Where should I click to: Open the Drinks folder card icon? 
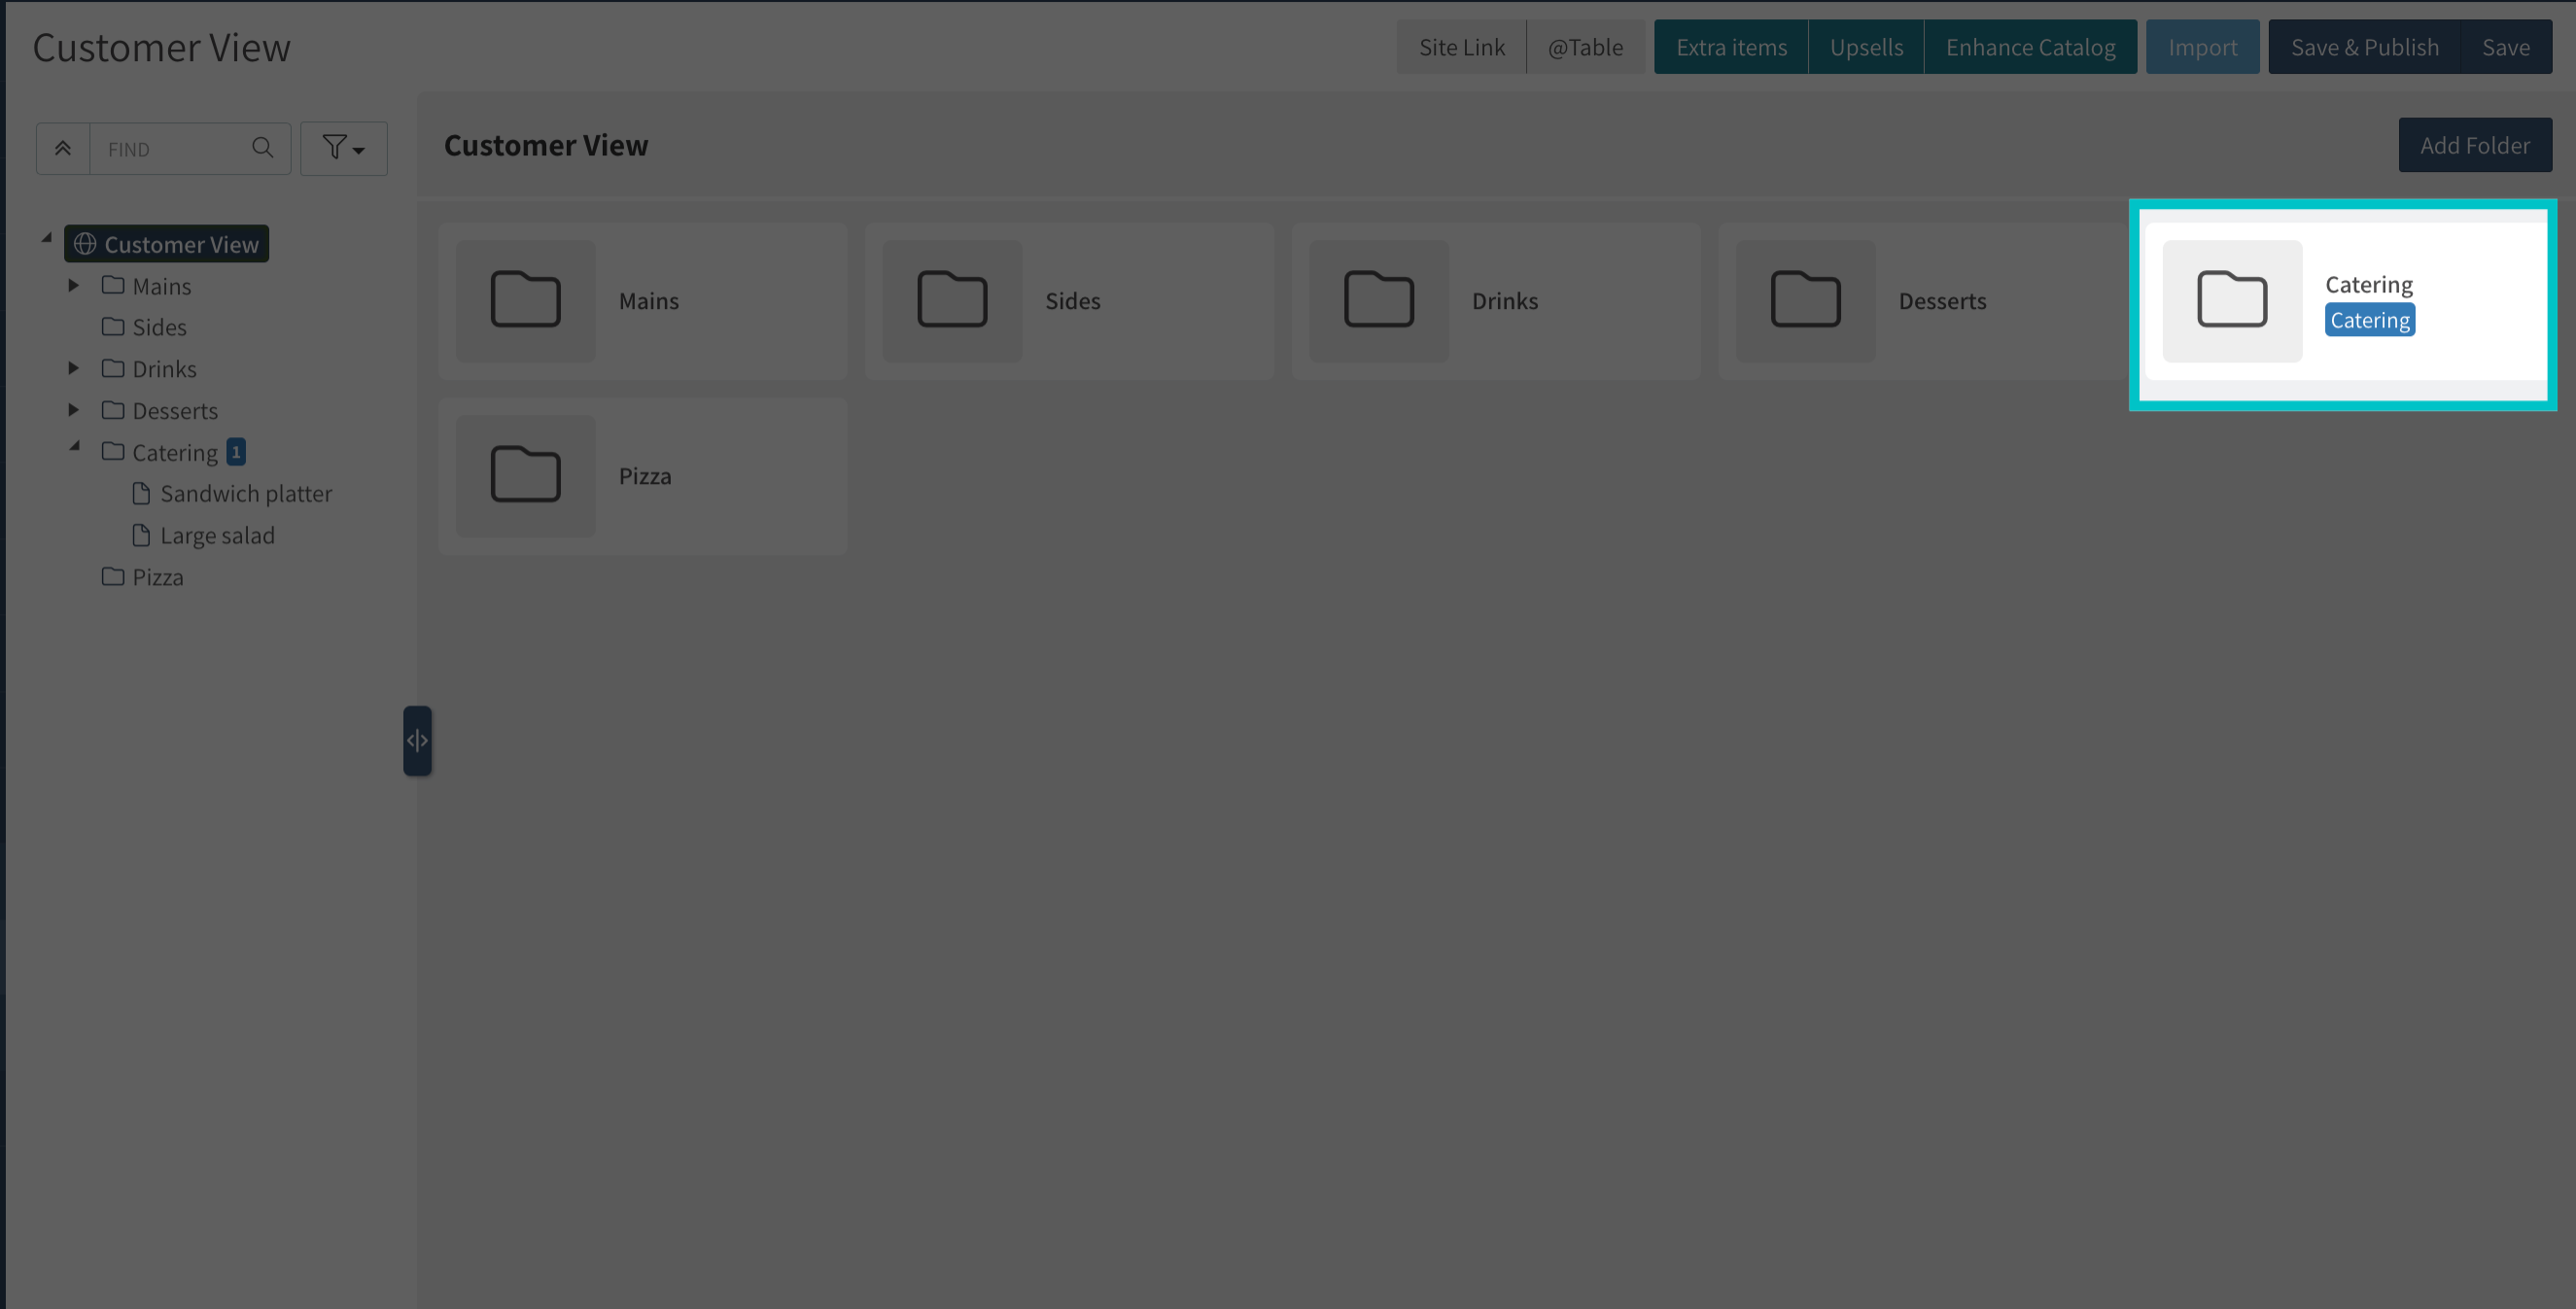coord(1379,300)
